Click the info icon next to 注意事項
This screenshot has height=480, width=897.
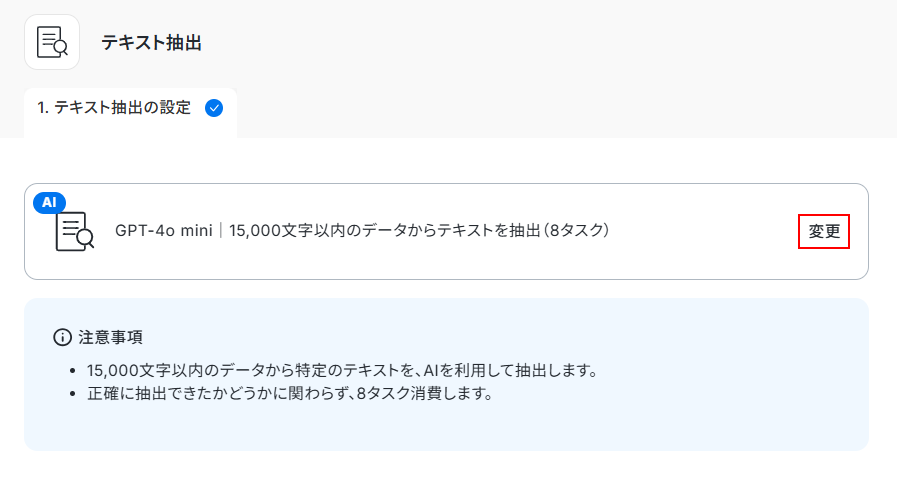tap(62, 337)
